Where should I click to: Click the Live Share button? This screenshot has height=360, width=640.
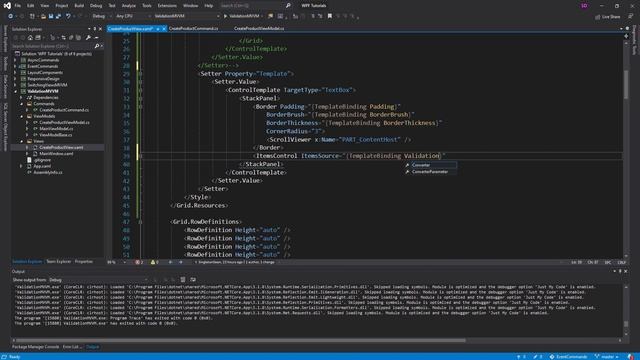(608, 17)
